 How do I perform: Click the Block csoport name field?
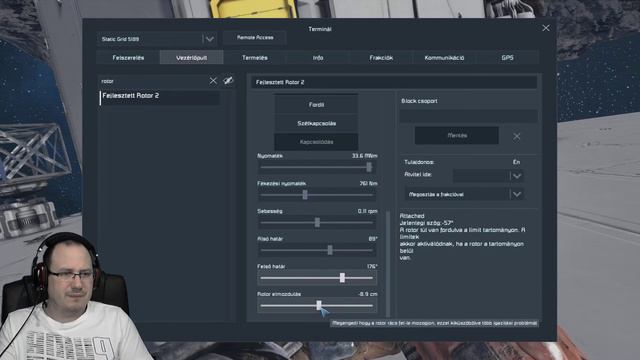click(x=468, y=116)
